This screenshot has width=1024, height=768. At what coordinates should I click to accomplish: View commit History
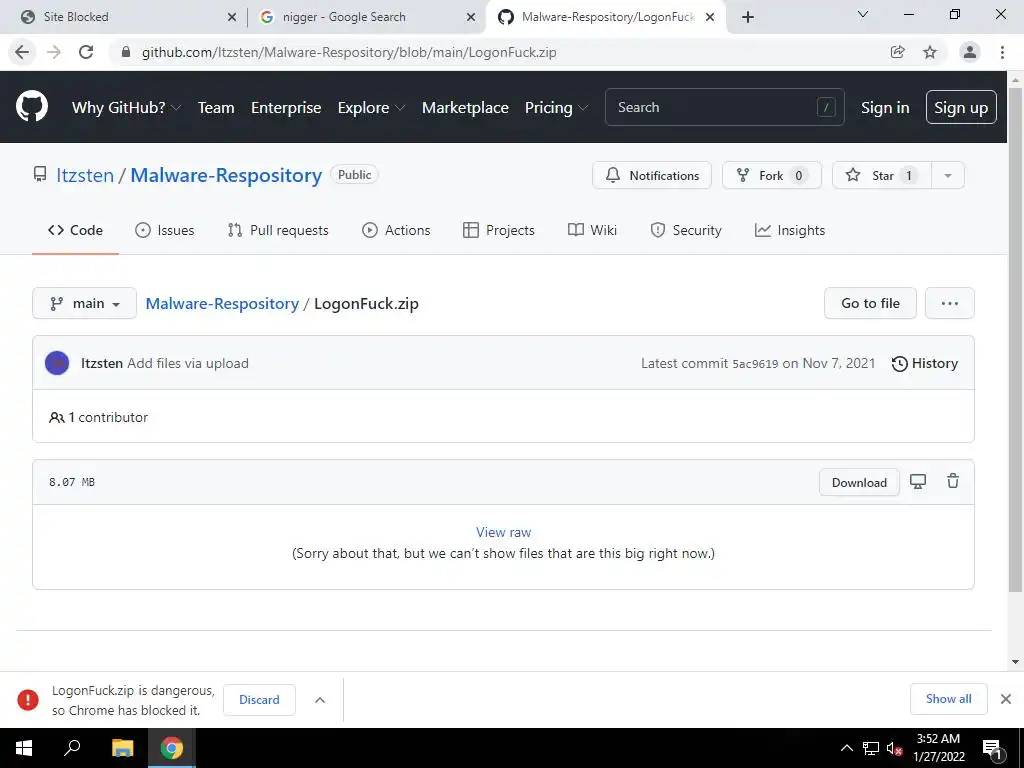[x=924, y=363]
